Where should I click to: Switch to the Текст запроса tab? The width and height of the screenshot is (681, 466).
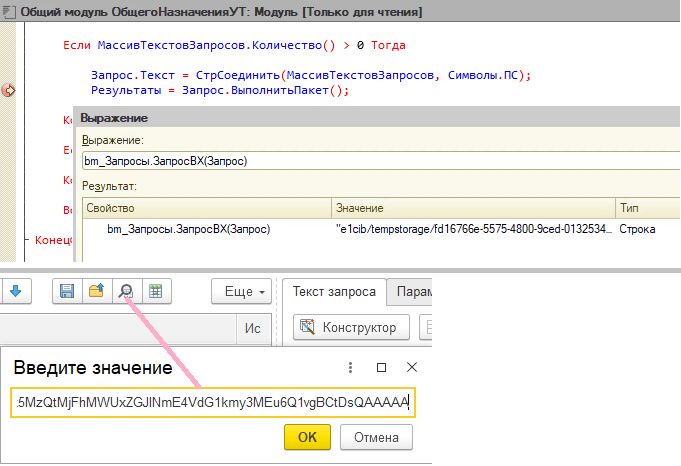point(334,291)
